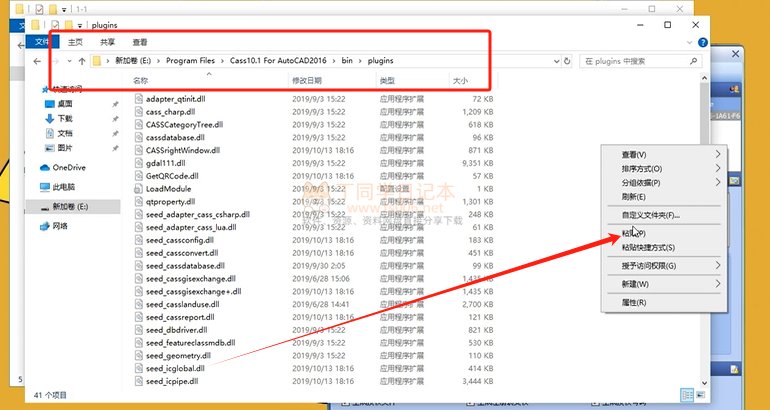The height and width of the screenshot is (410, 770).
Task: Expand the address bar history dropdown
Action: point(556,61)
